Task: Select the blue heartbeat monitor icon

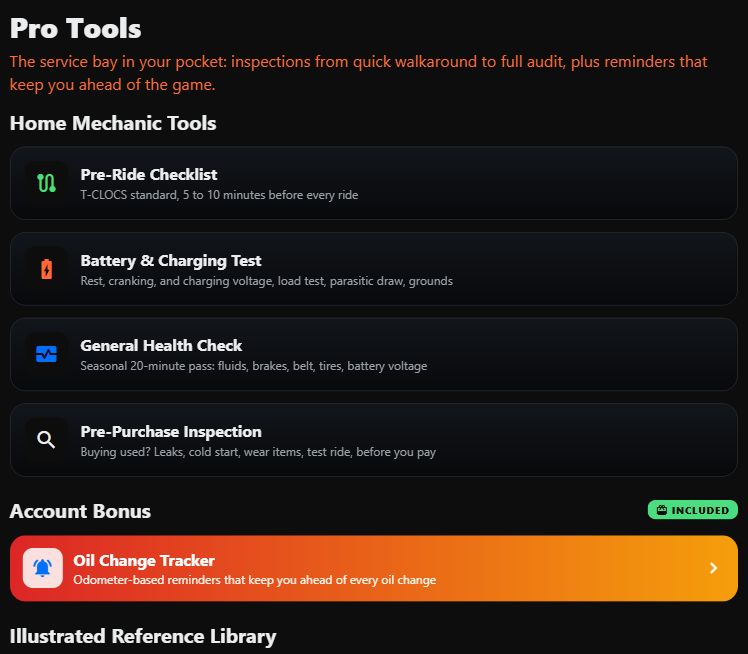Action: tap(46, 354)
